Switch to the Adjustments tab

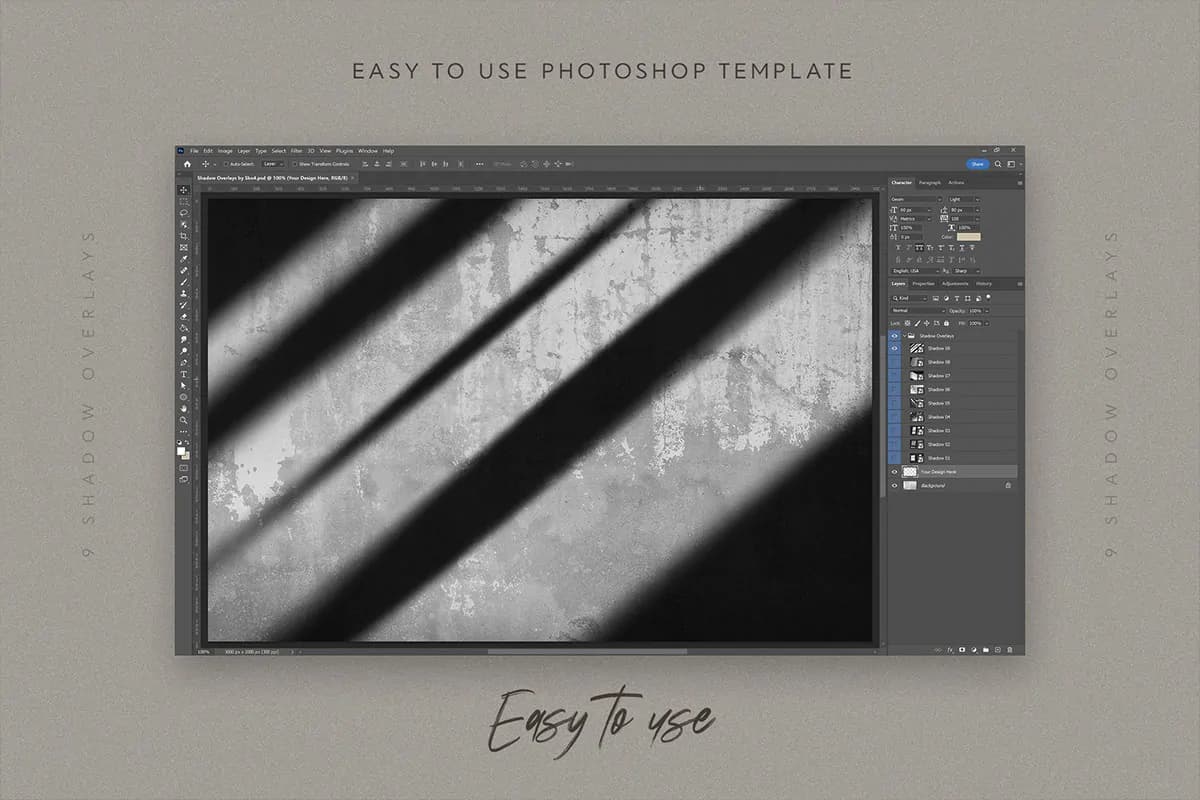[x=955, y=283]
